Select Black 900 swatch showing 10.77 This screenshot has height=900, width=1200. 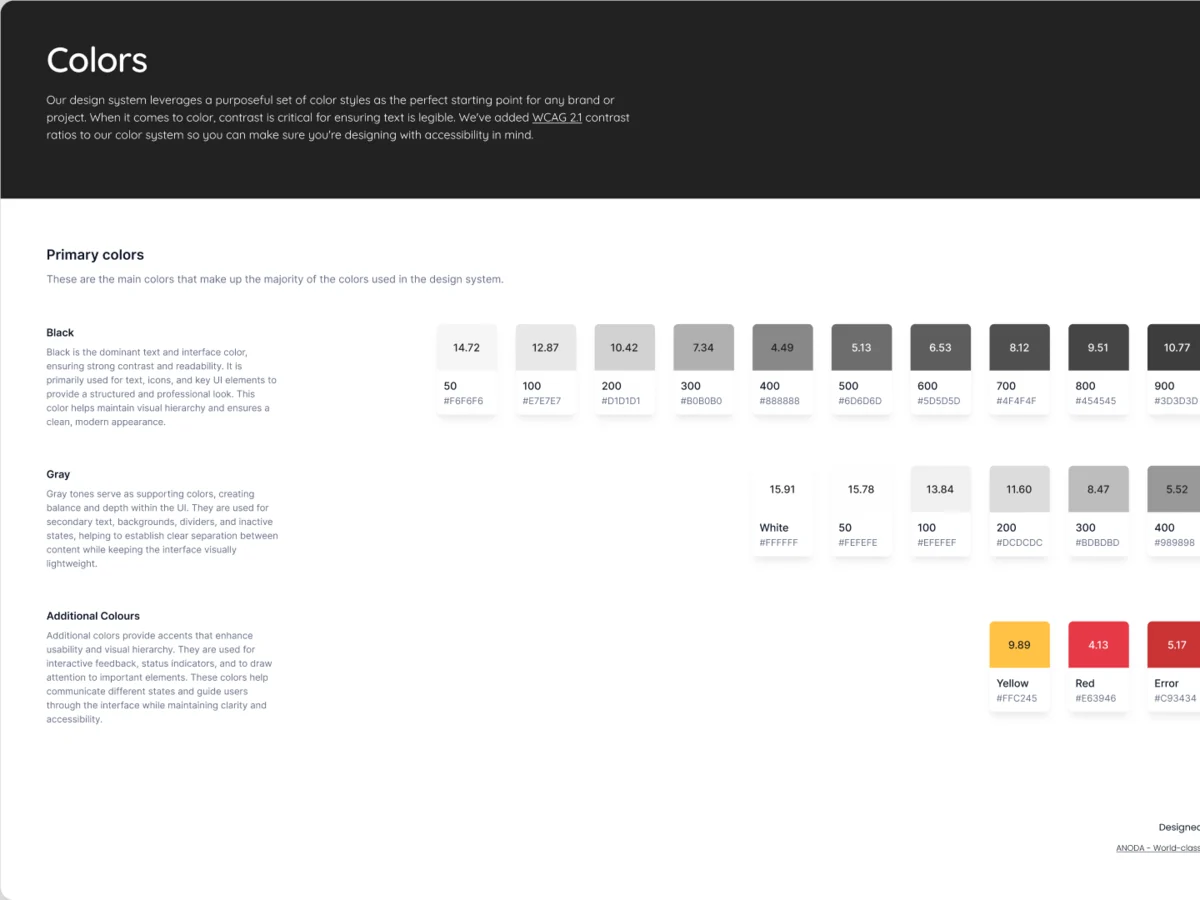click(1174, 348)
